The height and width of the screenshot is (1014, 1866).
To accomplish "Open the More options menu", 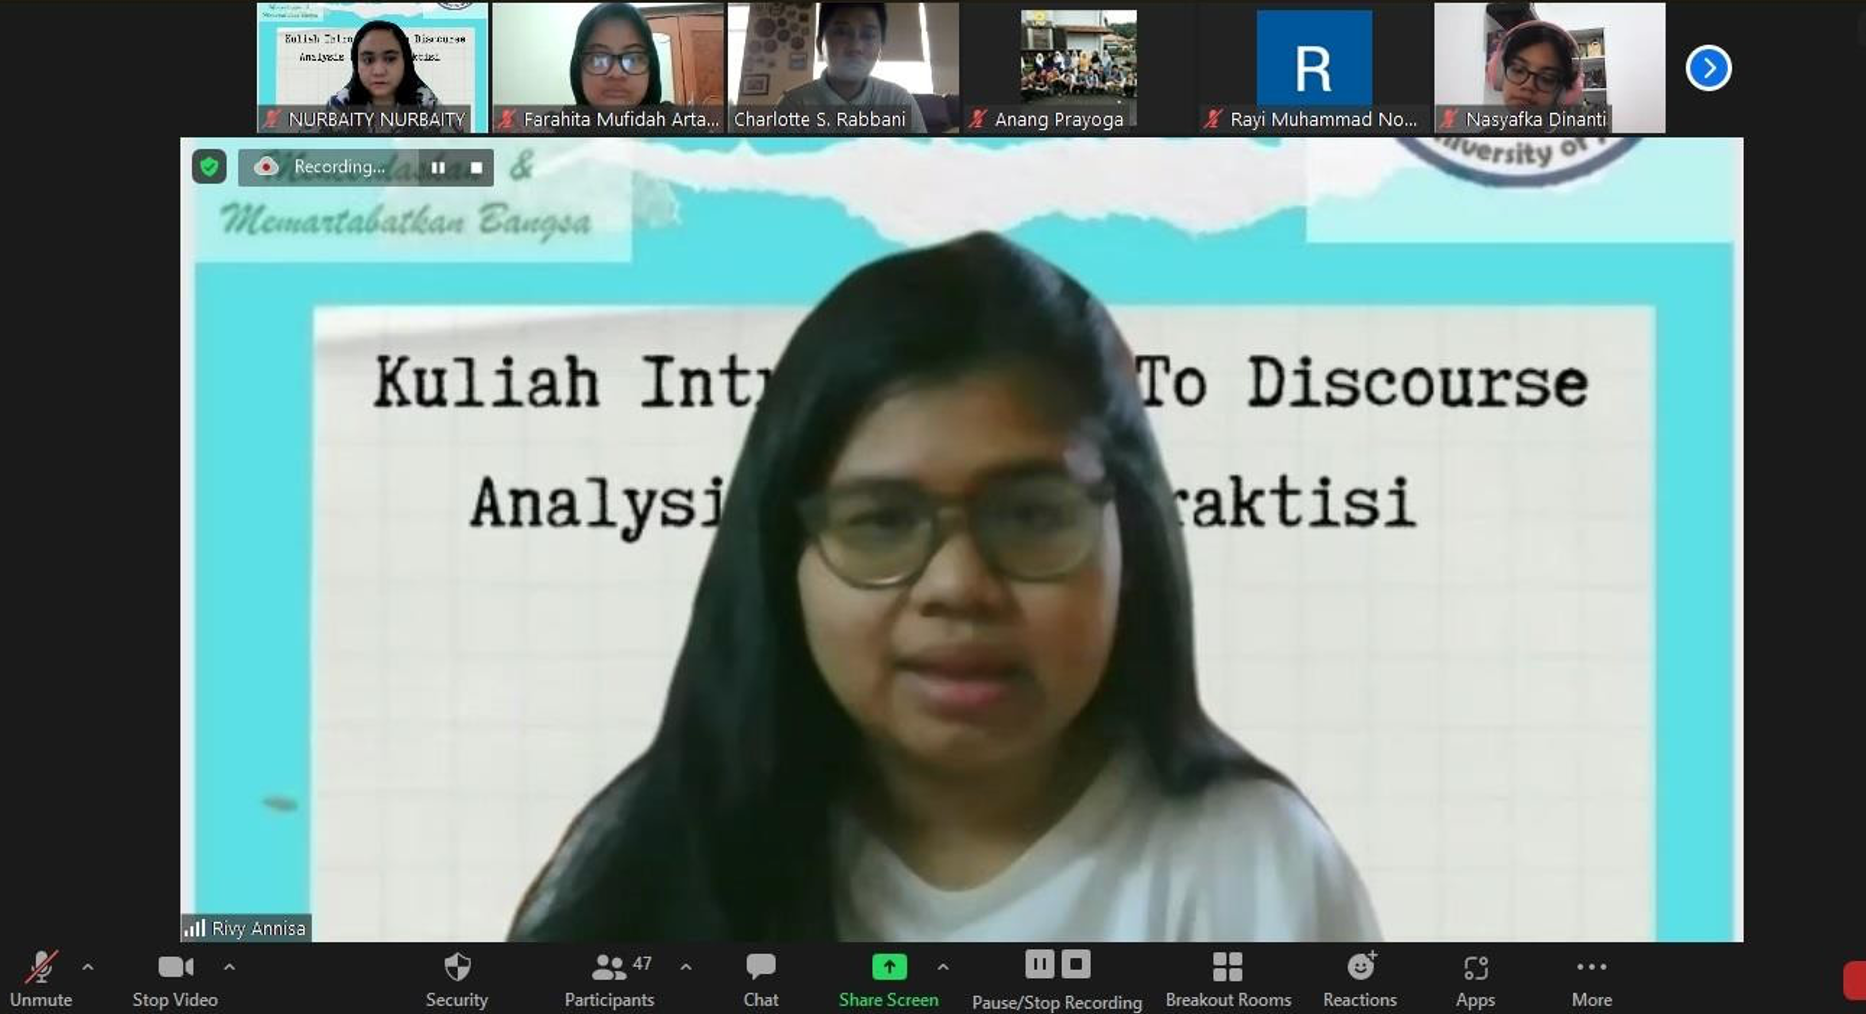I will pos(1590,979).
